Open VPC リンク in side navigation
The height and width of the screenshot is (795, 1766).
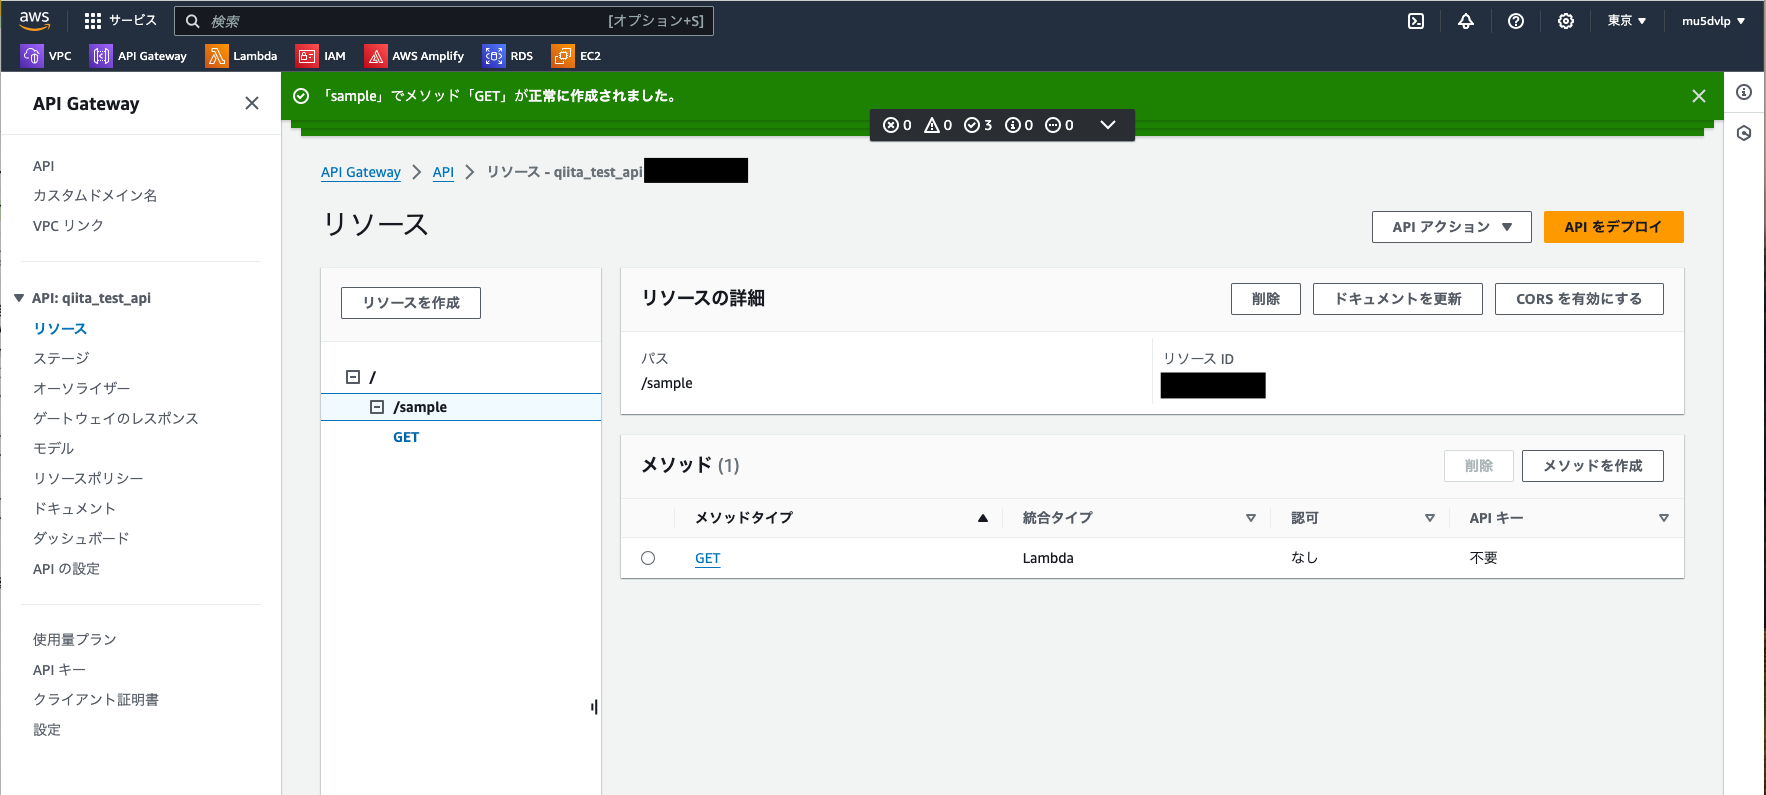click(x=68, y=226)
